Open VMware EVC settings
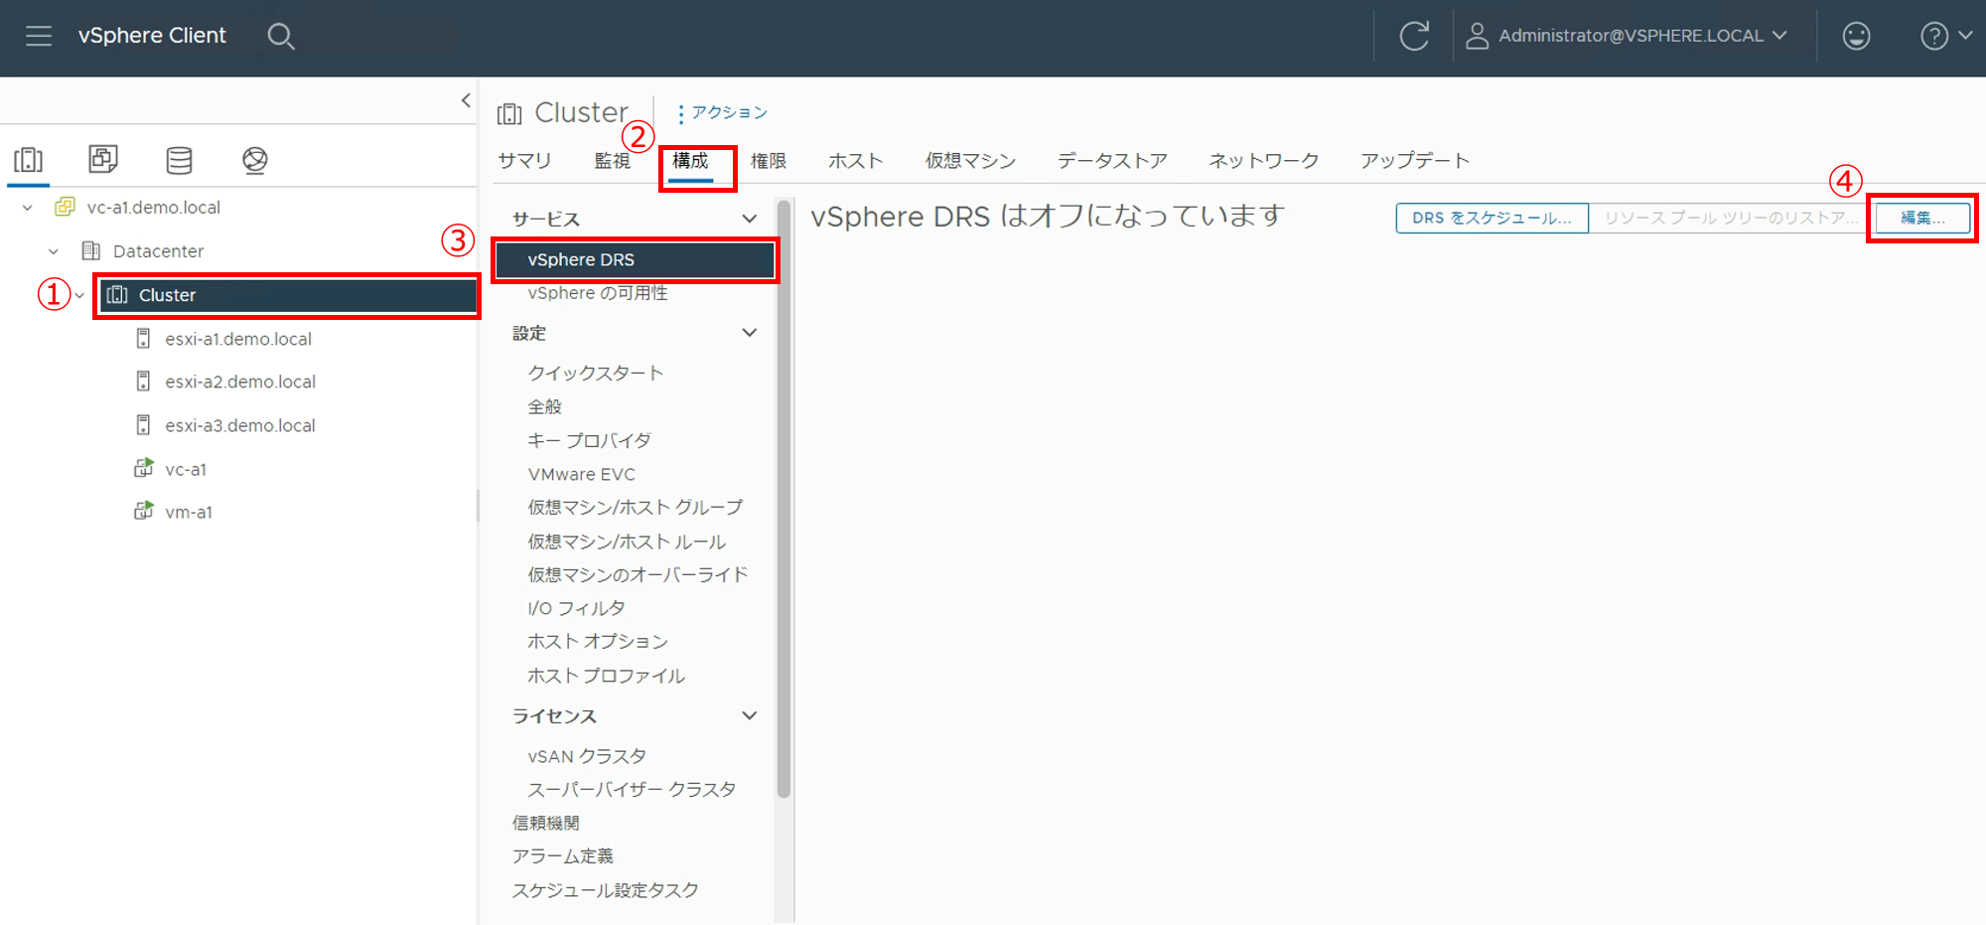Viewport: 1986px width, 925px height. click(582, 474)
